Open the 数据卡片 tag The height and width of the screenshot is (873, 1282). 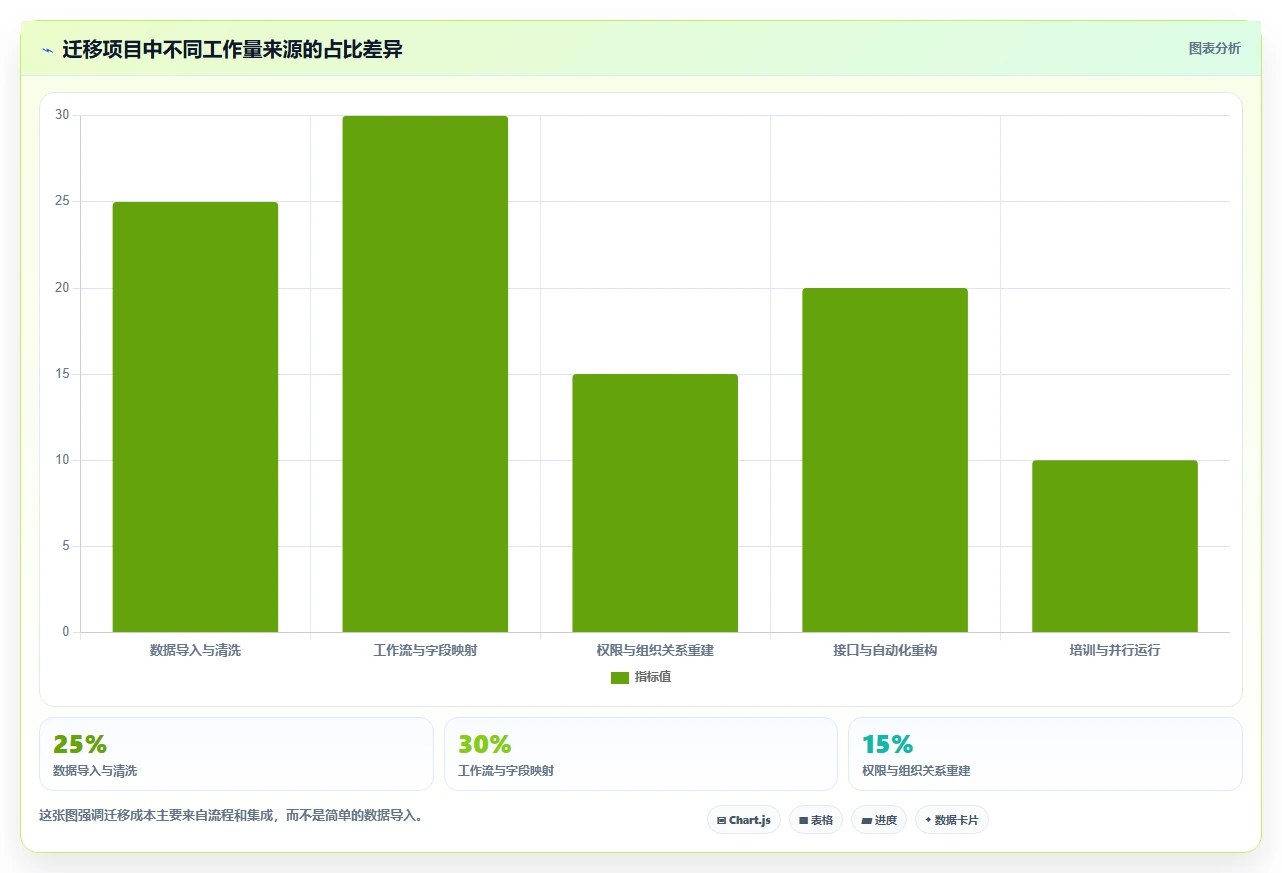952,820
